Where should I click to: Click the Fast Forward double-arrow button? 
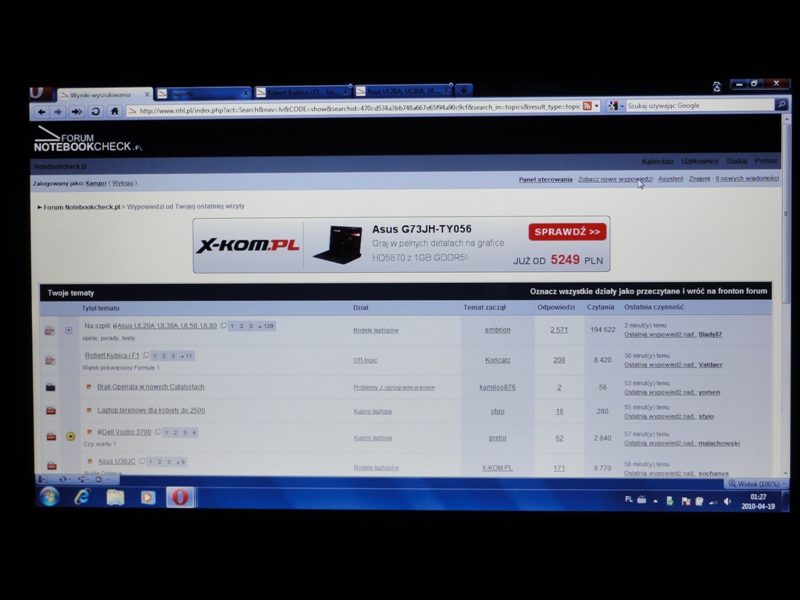point(76,112)
